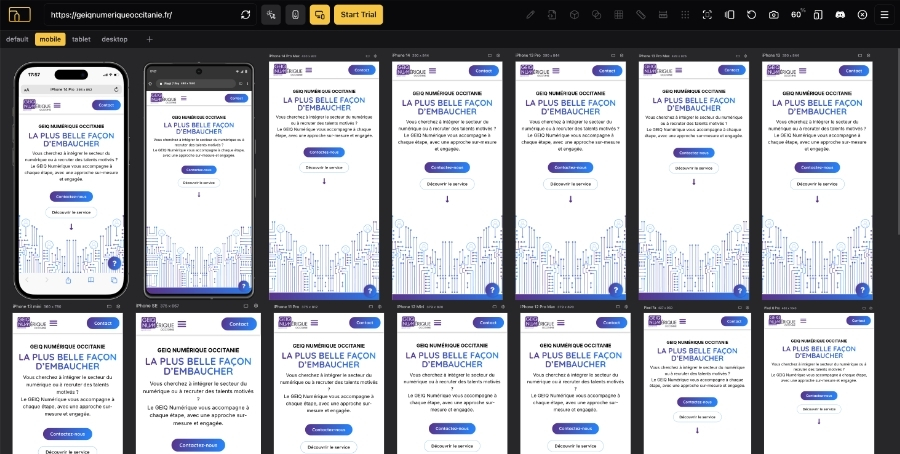This screenshot has height=454, width=900.
Task: Open the 60% zoom level control
Action: coord(797,15)
